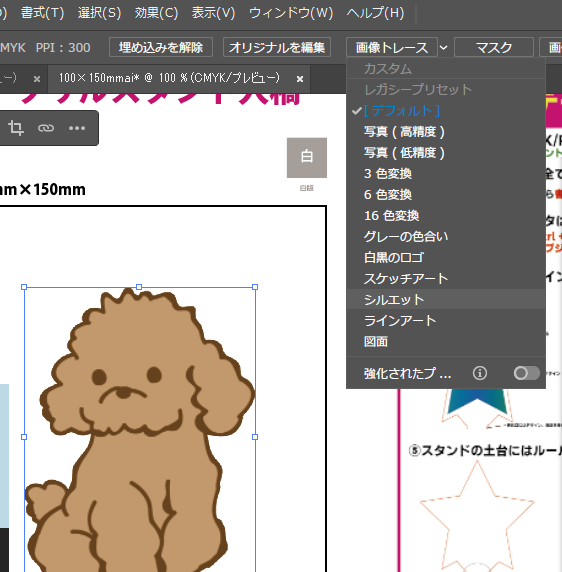This screenshot has width=562, height=572.
Task: Select the crop image icon
Action: [x=16, y=128]
